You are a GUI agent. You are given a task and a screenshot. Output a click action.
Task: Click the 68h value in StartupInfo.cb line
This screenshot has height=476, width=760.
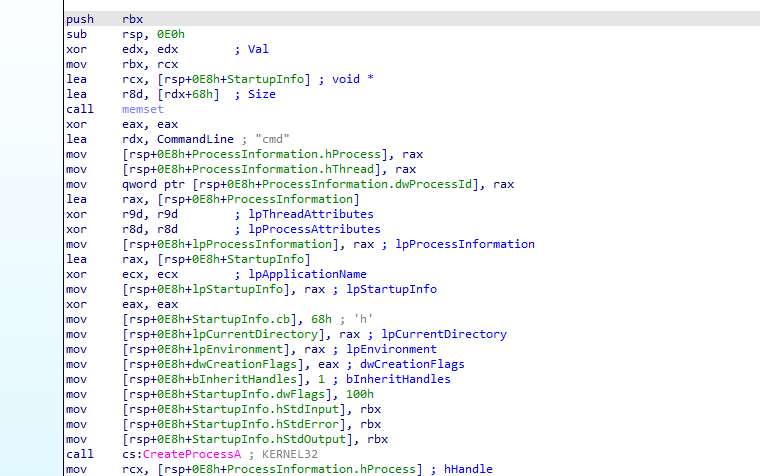pyautogui.click(x=321, y=319)
